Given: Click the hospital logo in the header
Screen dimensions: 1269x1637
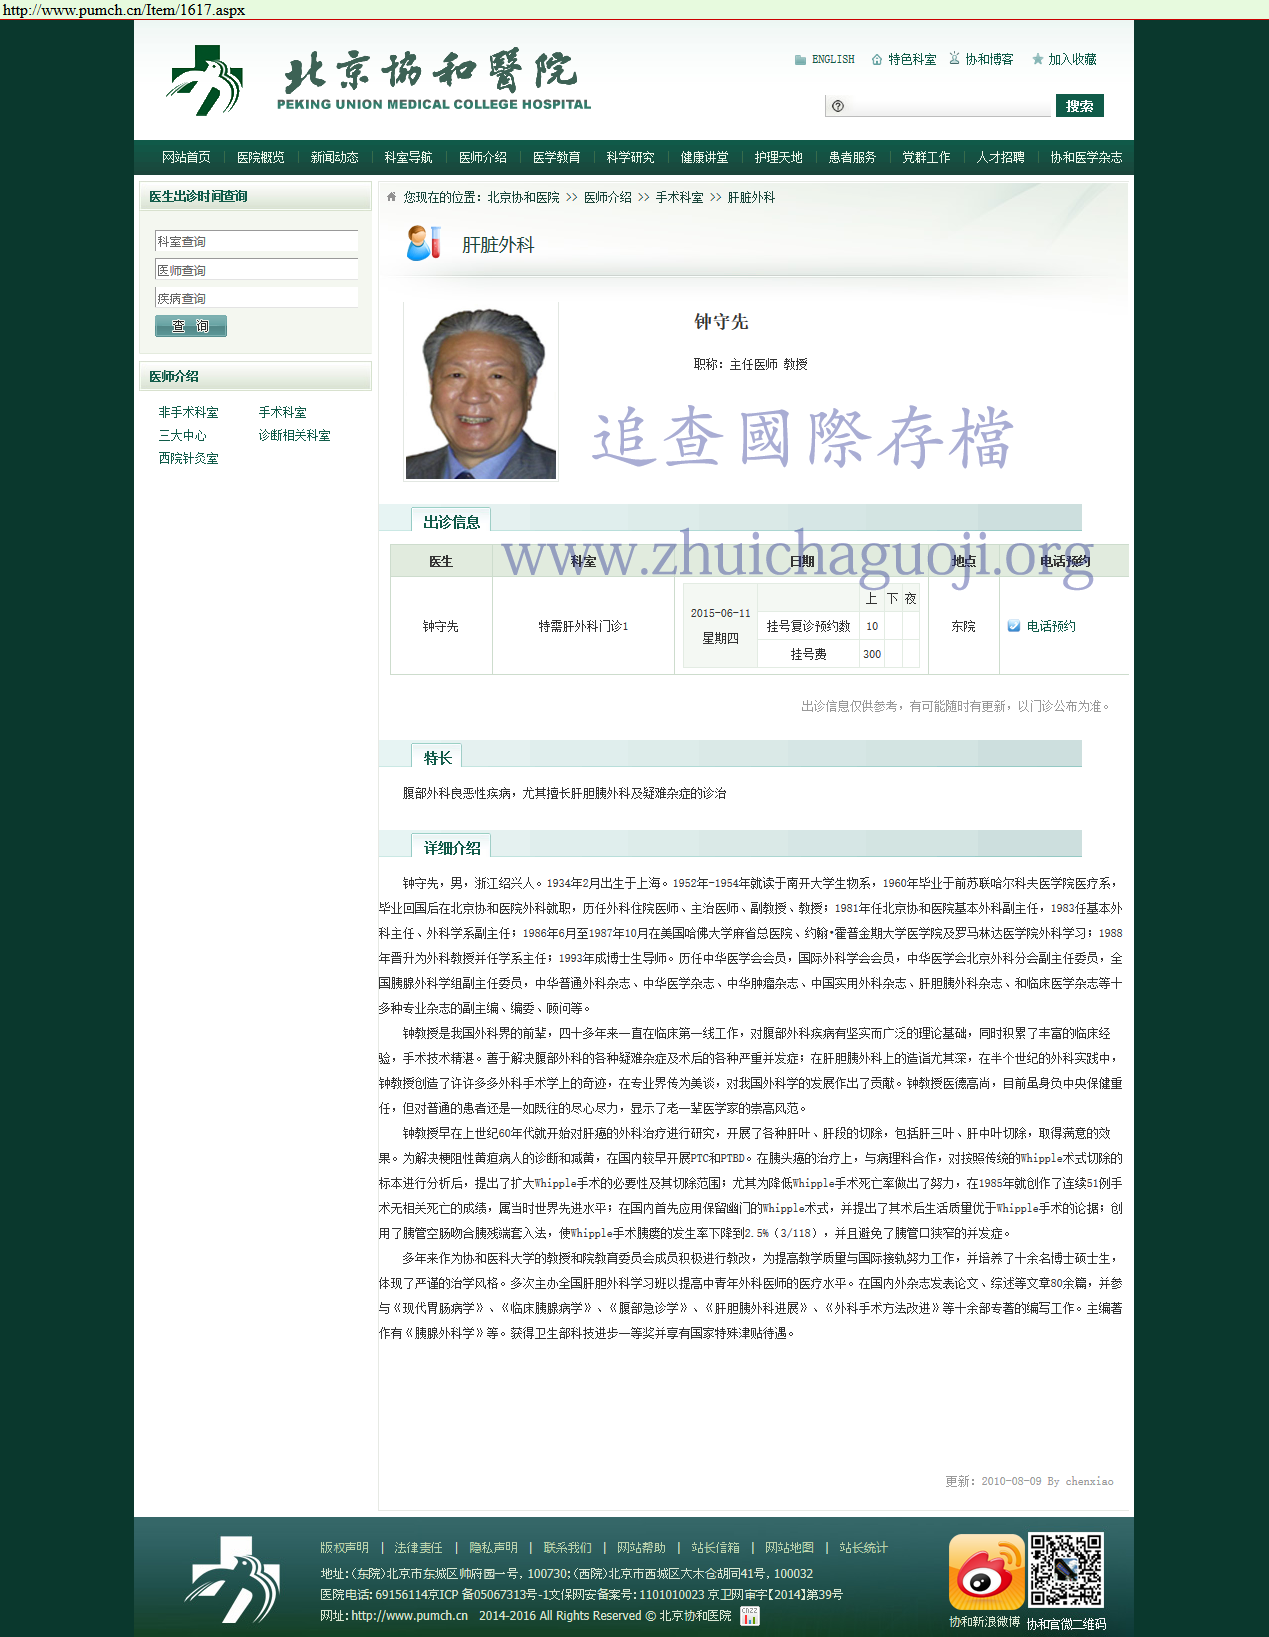Looking at the screenshot, I should tap(206, 81).
